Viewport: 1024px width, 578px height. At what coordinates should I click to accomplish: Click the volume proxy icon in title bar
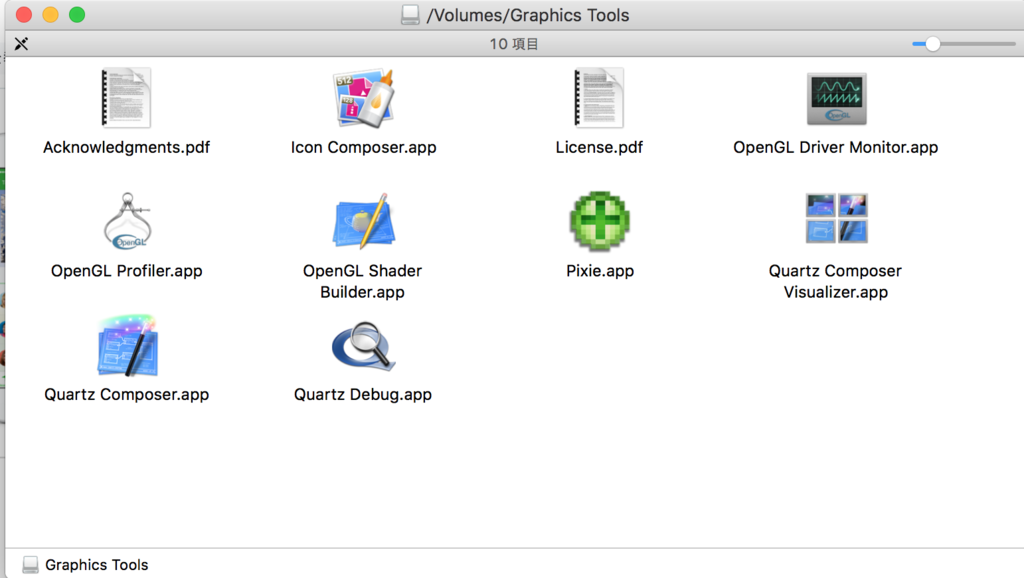(x=410, y=15)
